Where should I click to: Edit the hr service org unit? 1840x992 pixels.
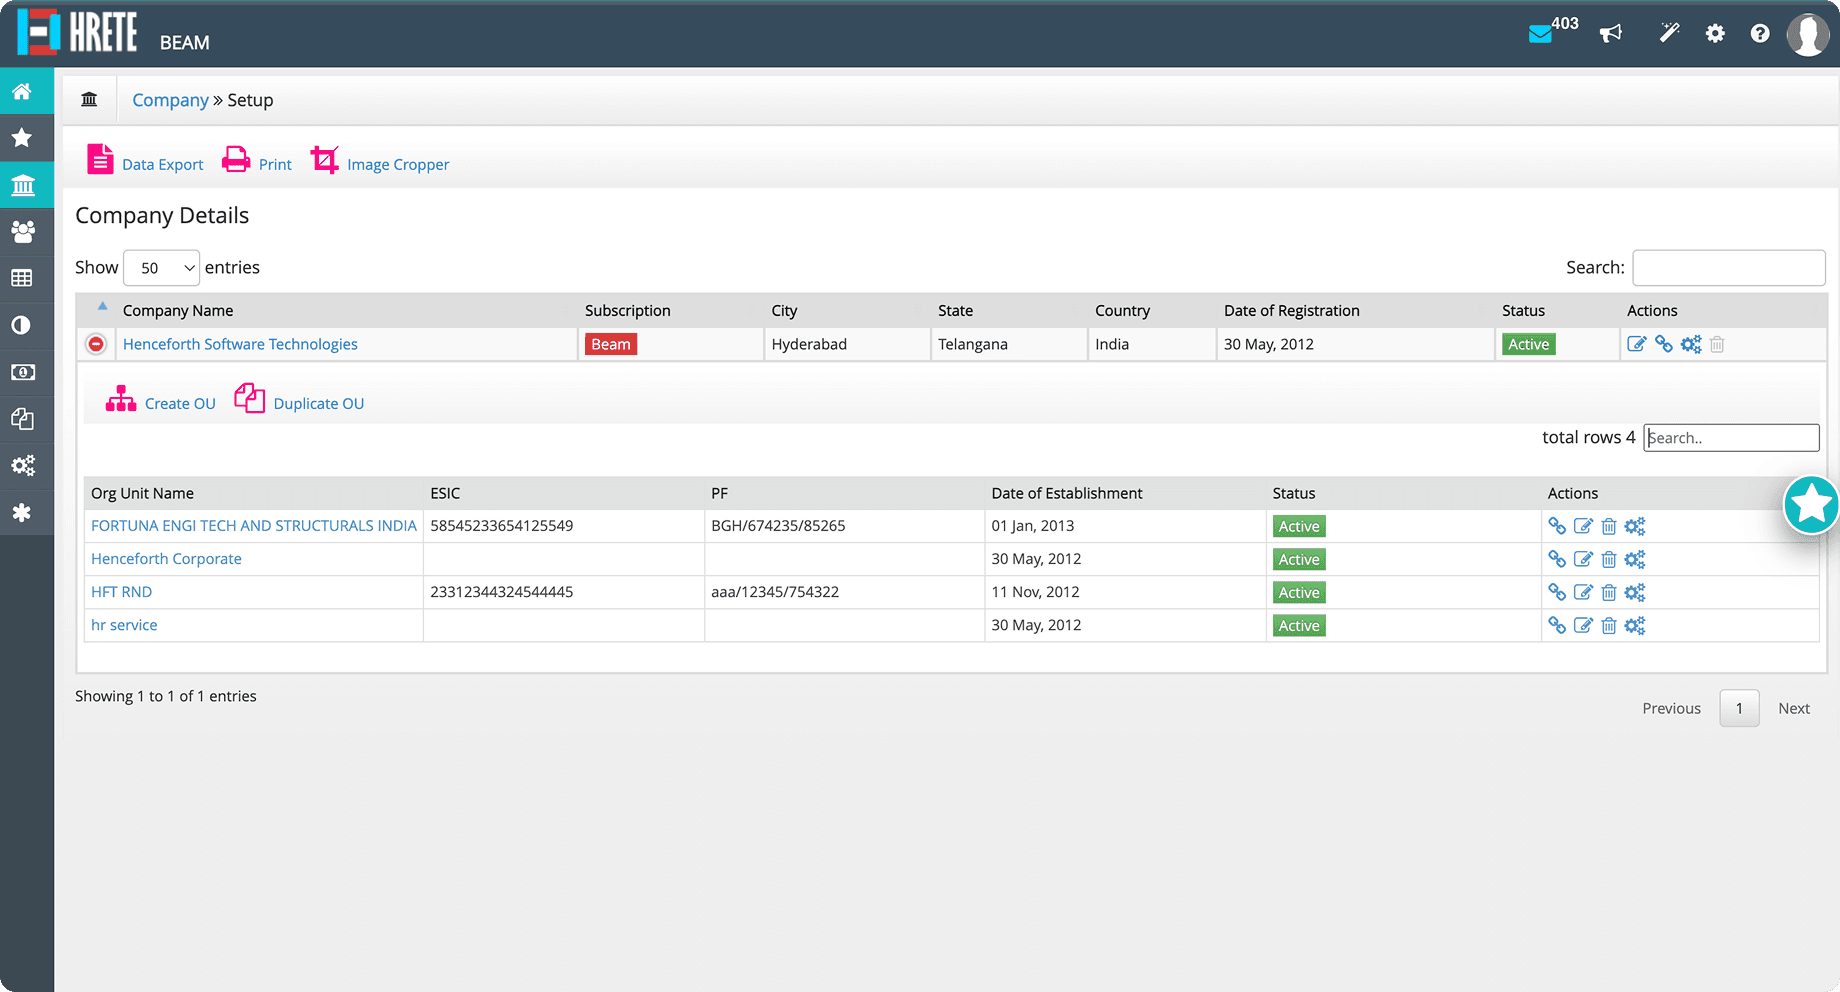(x=1583, y=625)
